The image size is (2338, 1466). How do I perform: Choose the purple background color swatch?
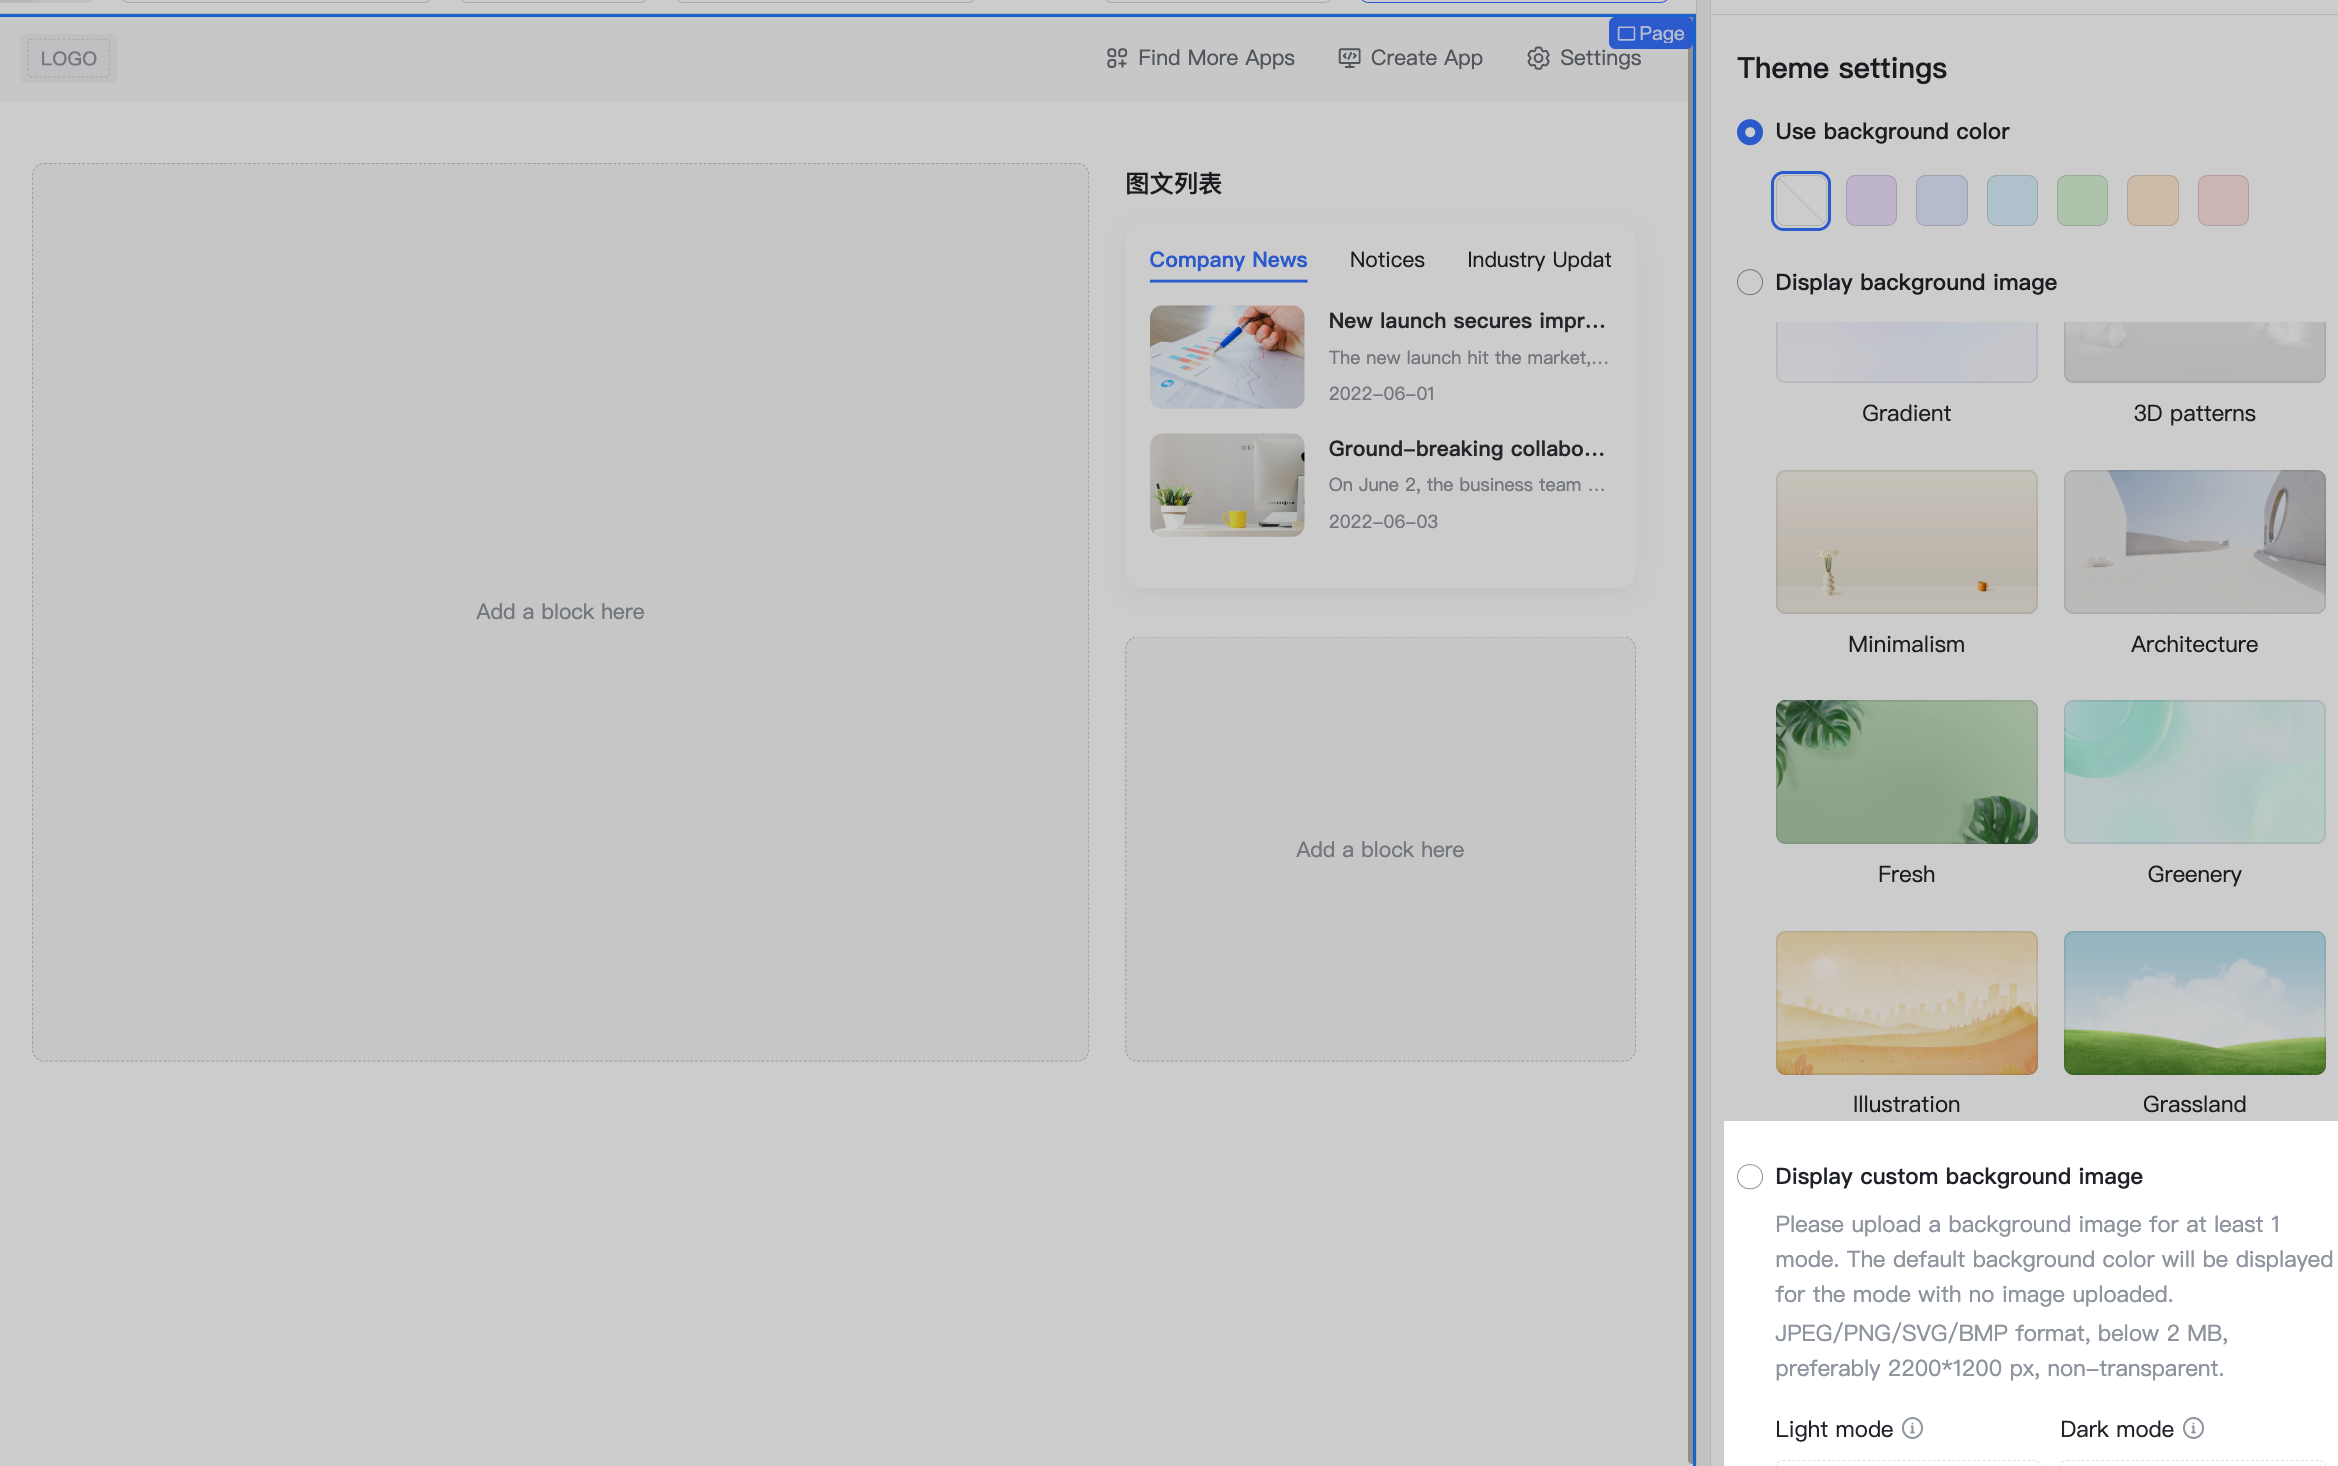pyautogui.click(x=1870, y=200)
